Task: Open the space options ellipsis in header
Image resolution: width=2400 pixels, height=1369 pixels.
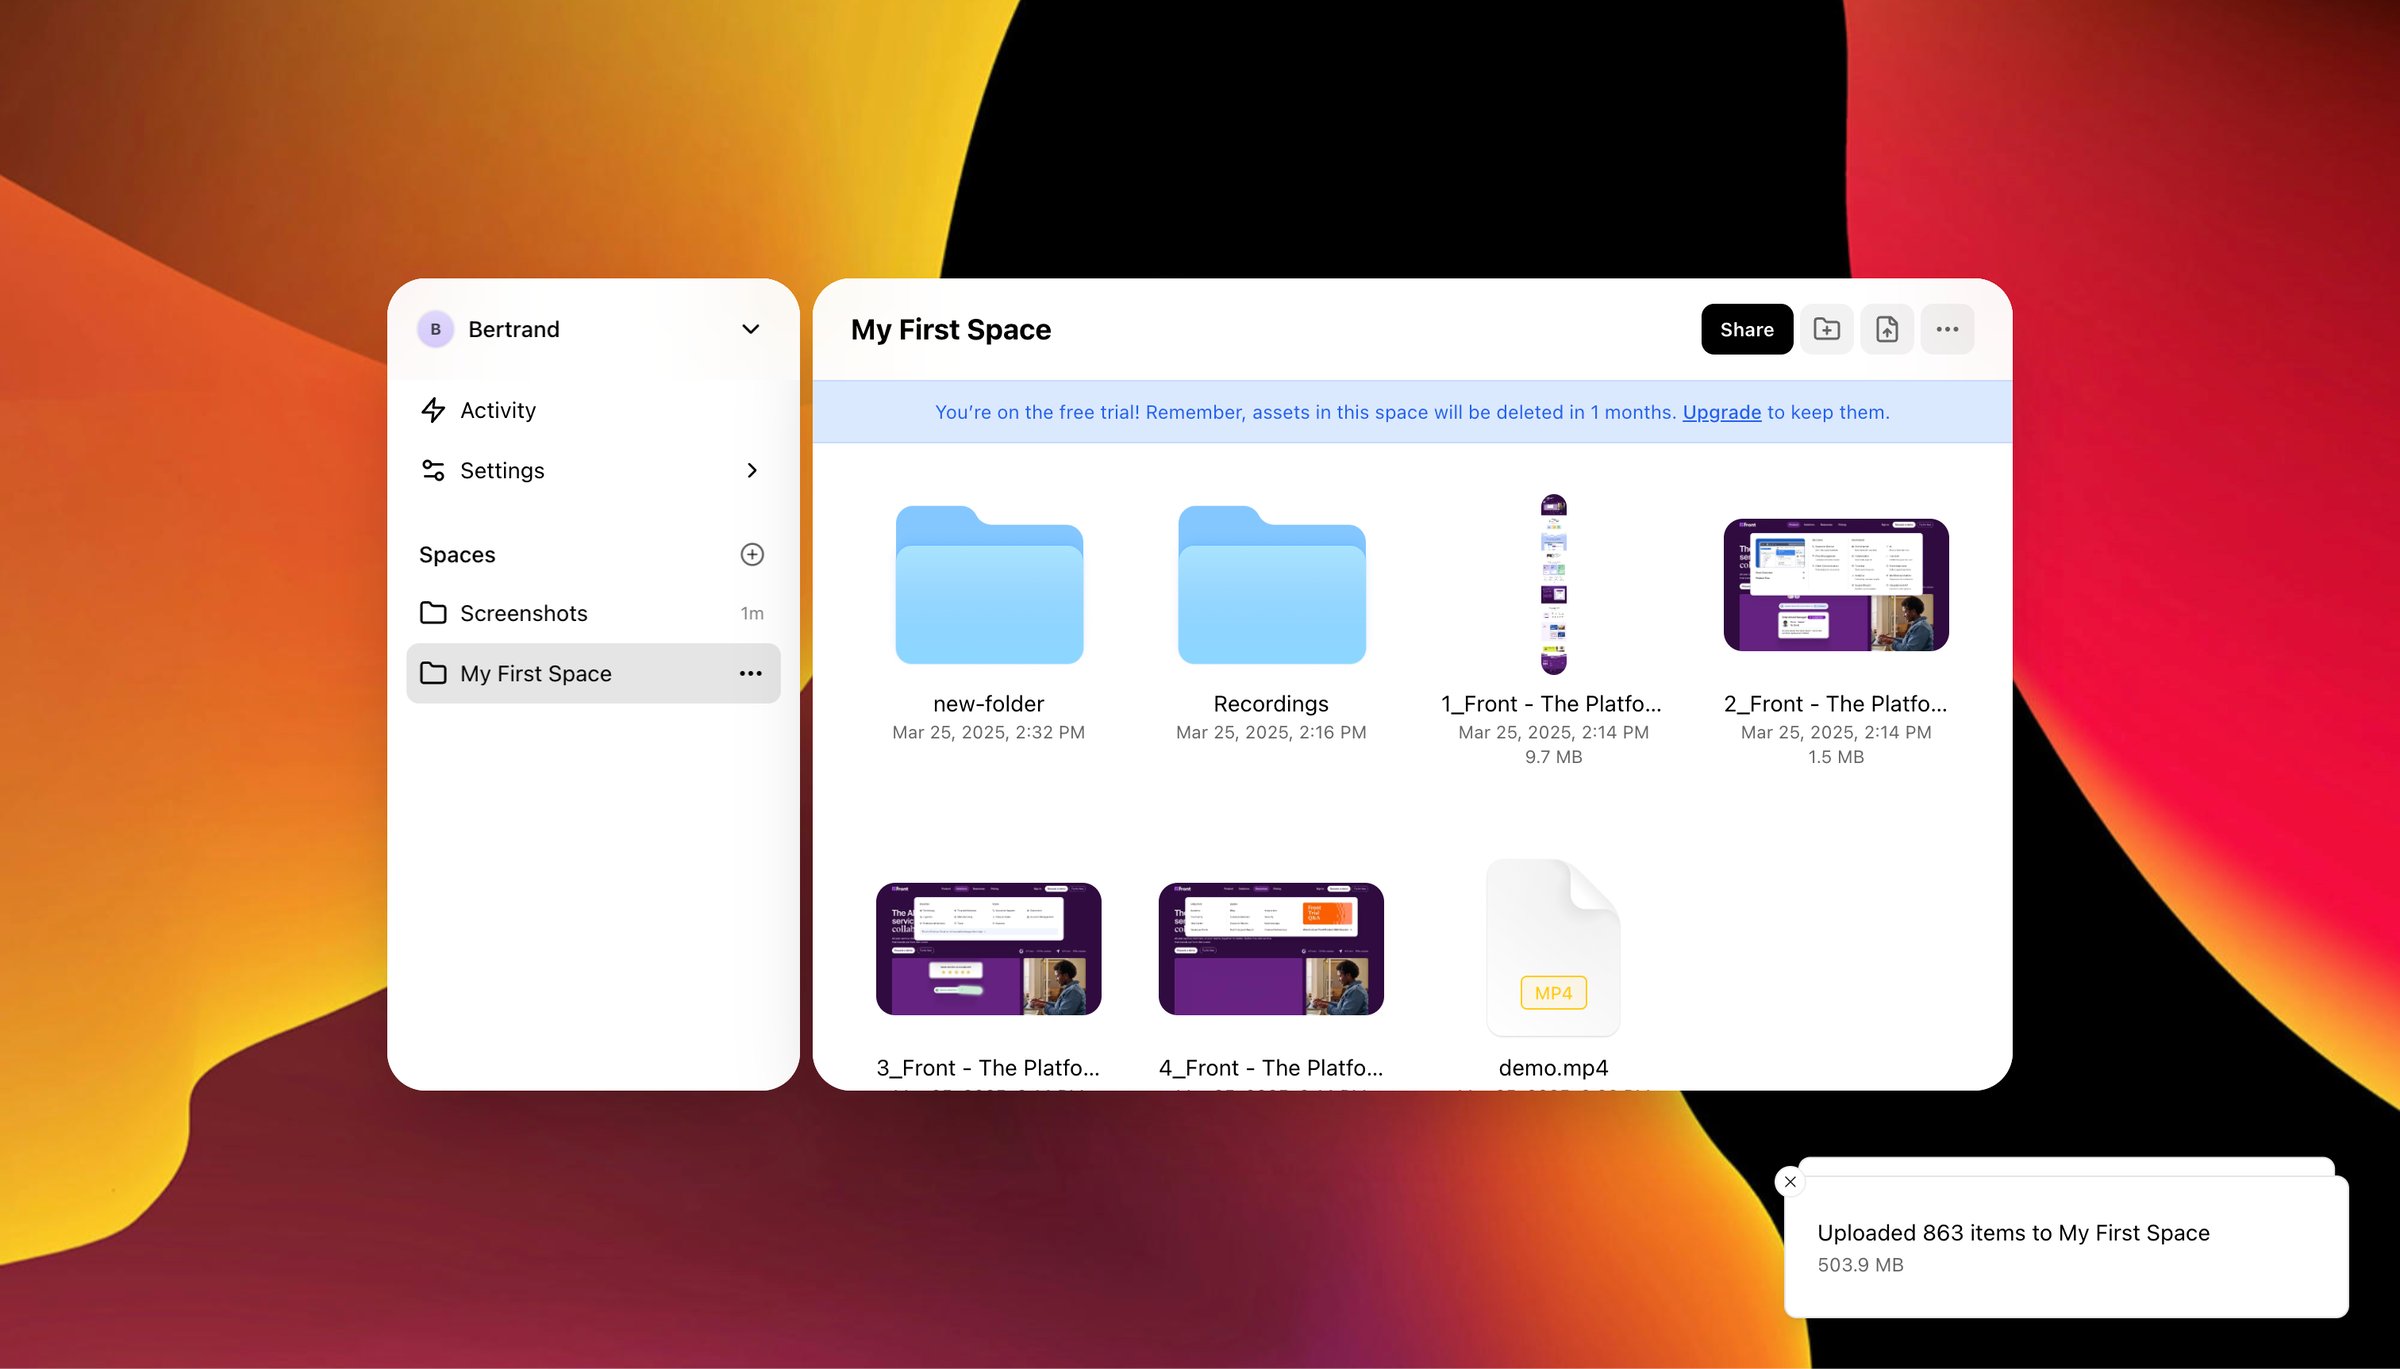Action: coord(1946,329)
